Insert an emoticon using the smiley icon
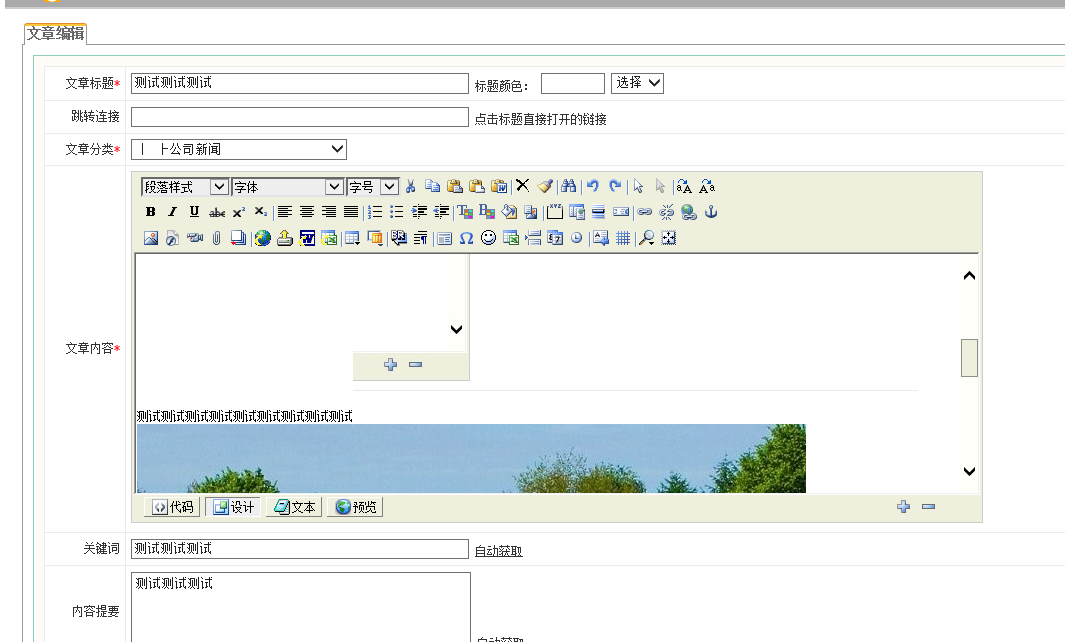1065x642 pixels. [489, 238]
